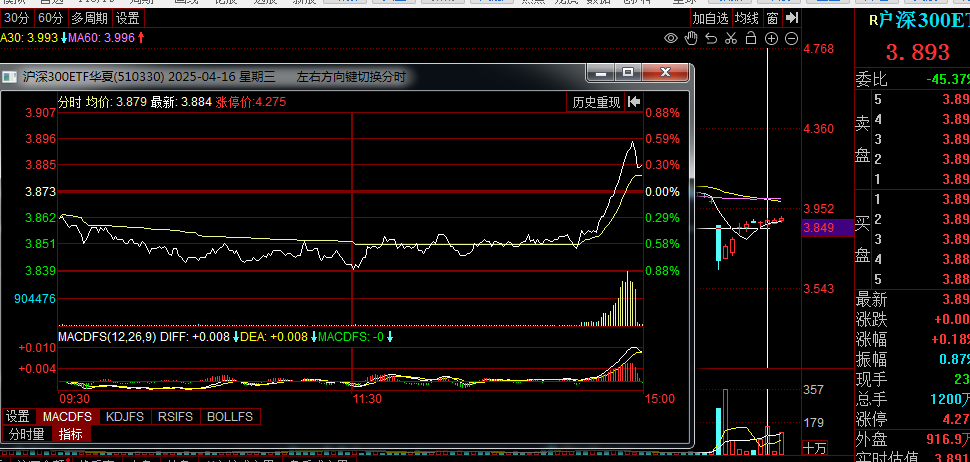970x462 pixels.
Task: Open 设置 below the MACD chart
Action: point(18,416)
